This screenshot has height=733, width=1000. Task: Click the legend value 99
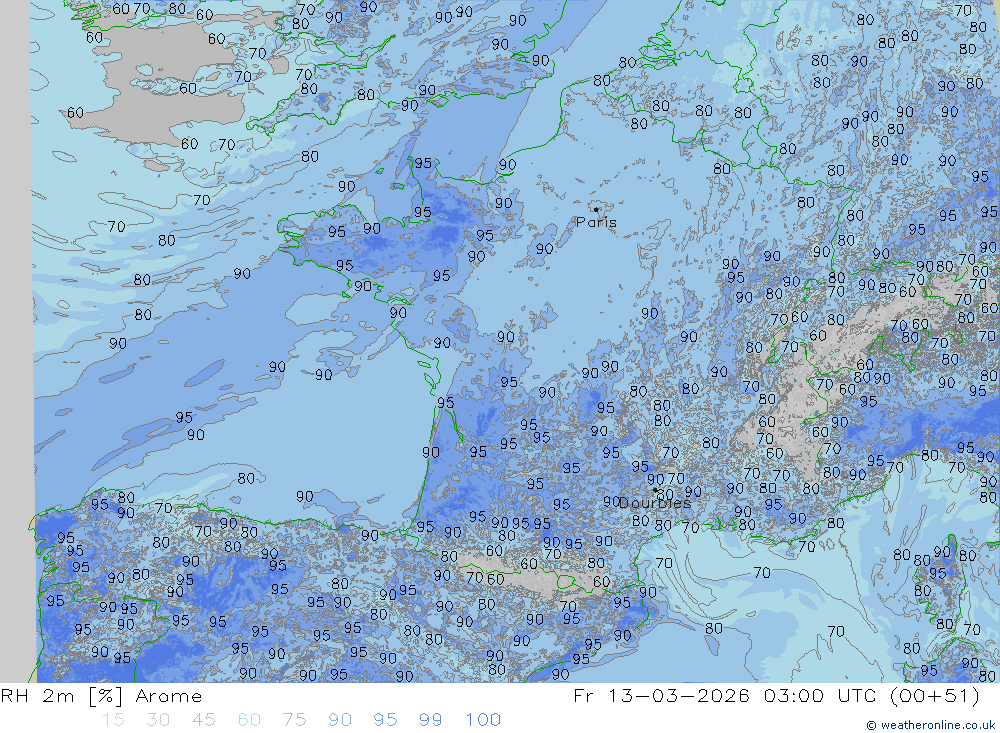tap(430, 720)
